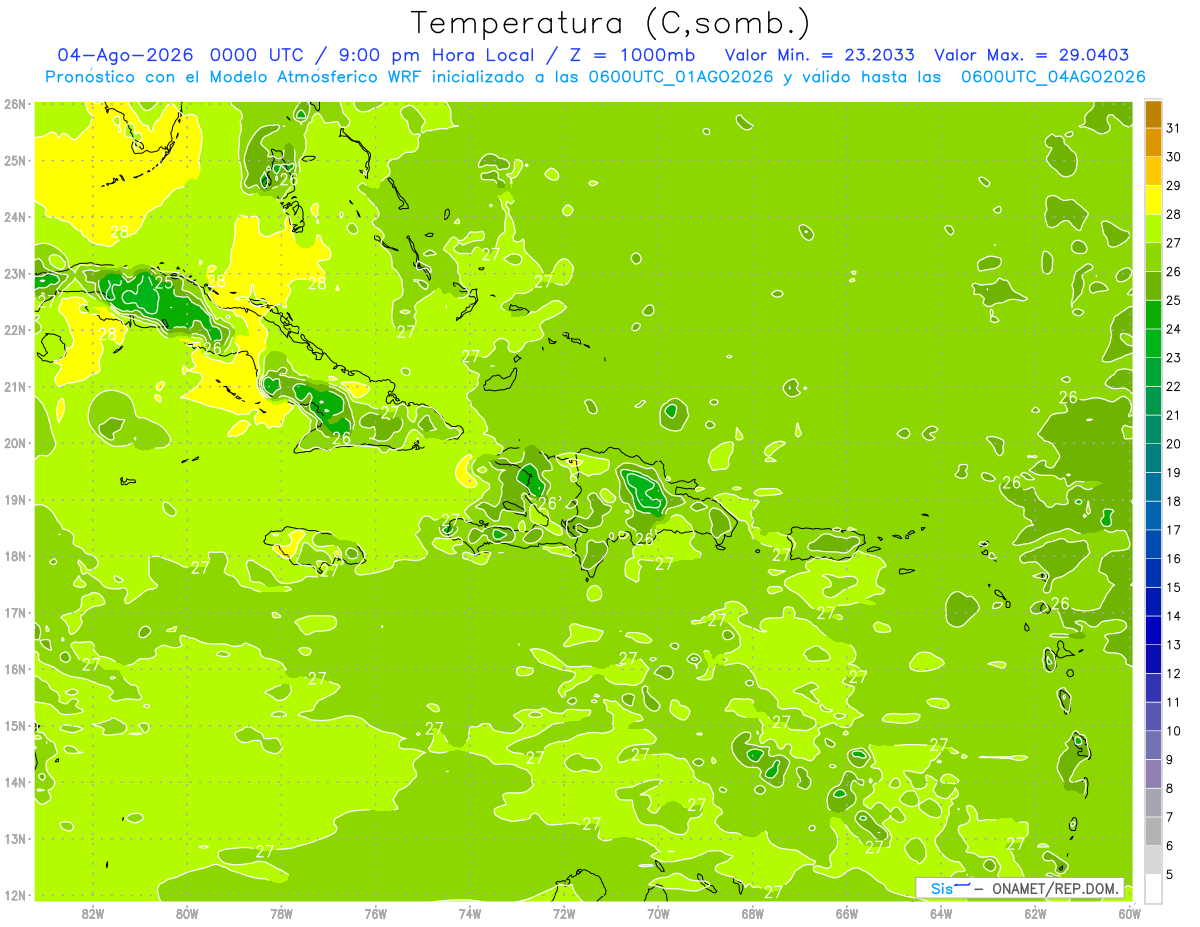Click the 'Valor Min. = 23.2033' readout
The height and width of the screenshot is (927, 1200).
coord(819,55)
